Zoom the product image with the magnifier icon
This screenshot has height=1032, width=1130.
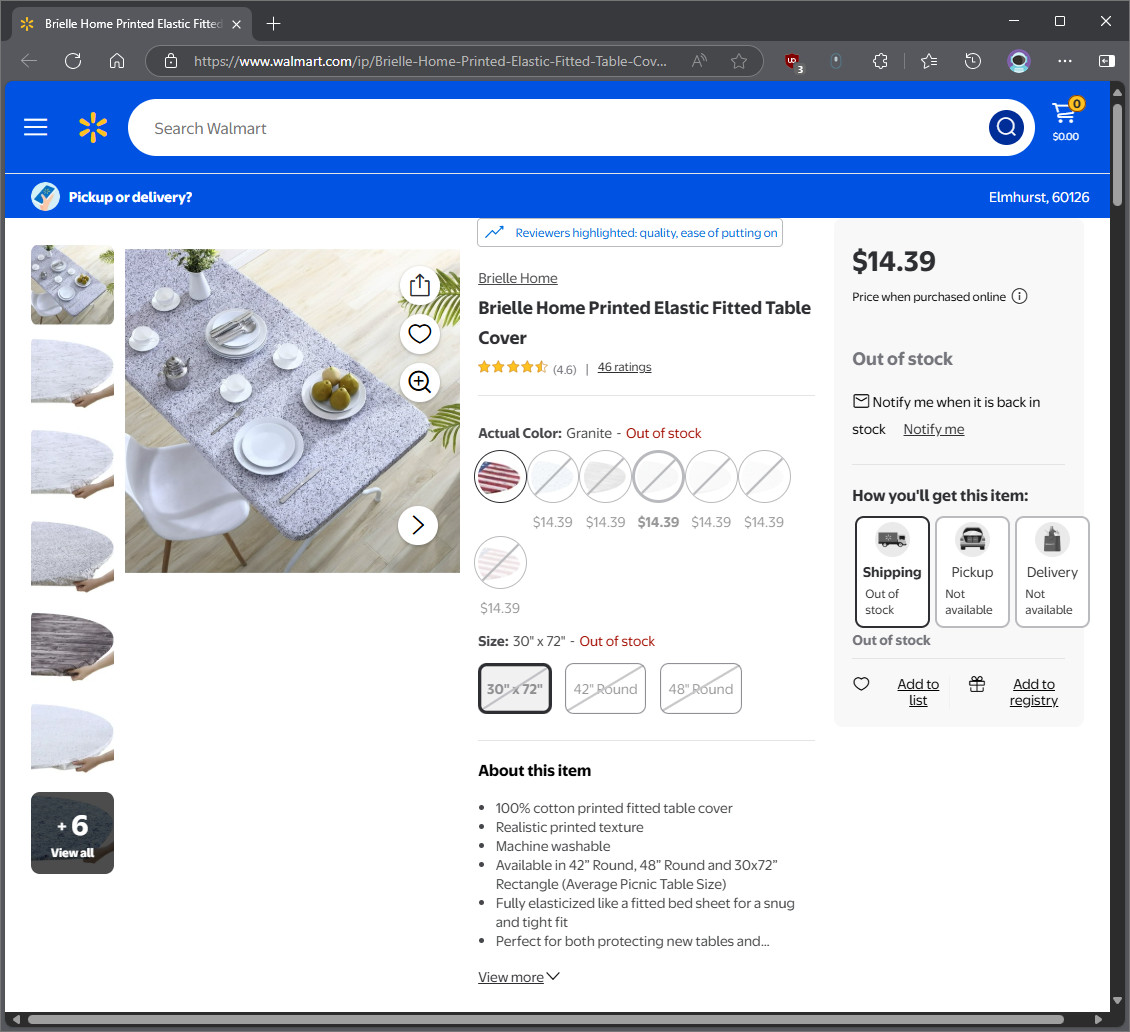pos(419,381)
